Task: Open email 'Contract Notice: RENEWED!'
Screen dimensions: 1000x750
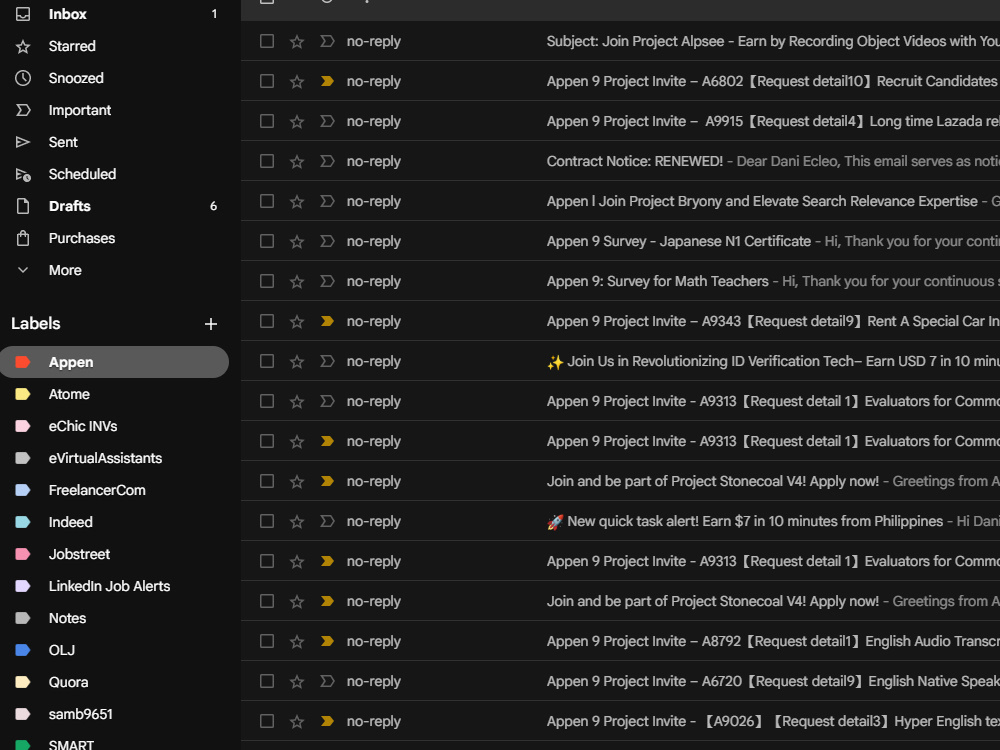Action: point(621,161)
